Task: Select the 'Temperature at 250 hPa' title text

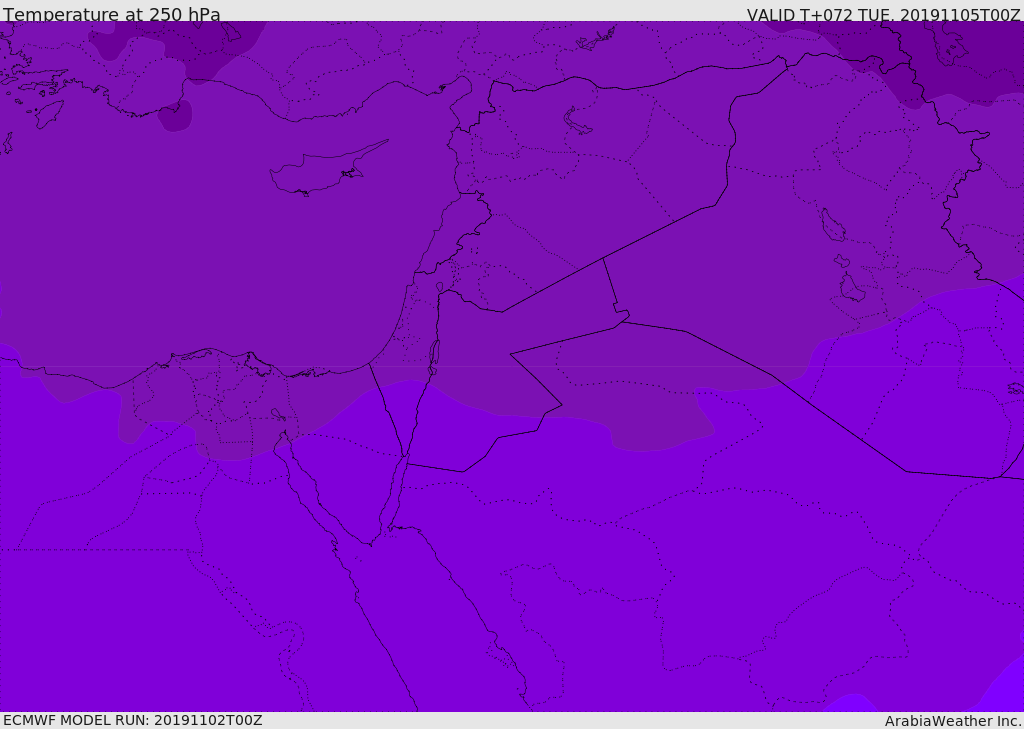Action: point(112,14)
